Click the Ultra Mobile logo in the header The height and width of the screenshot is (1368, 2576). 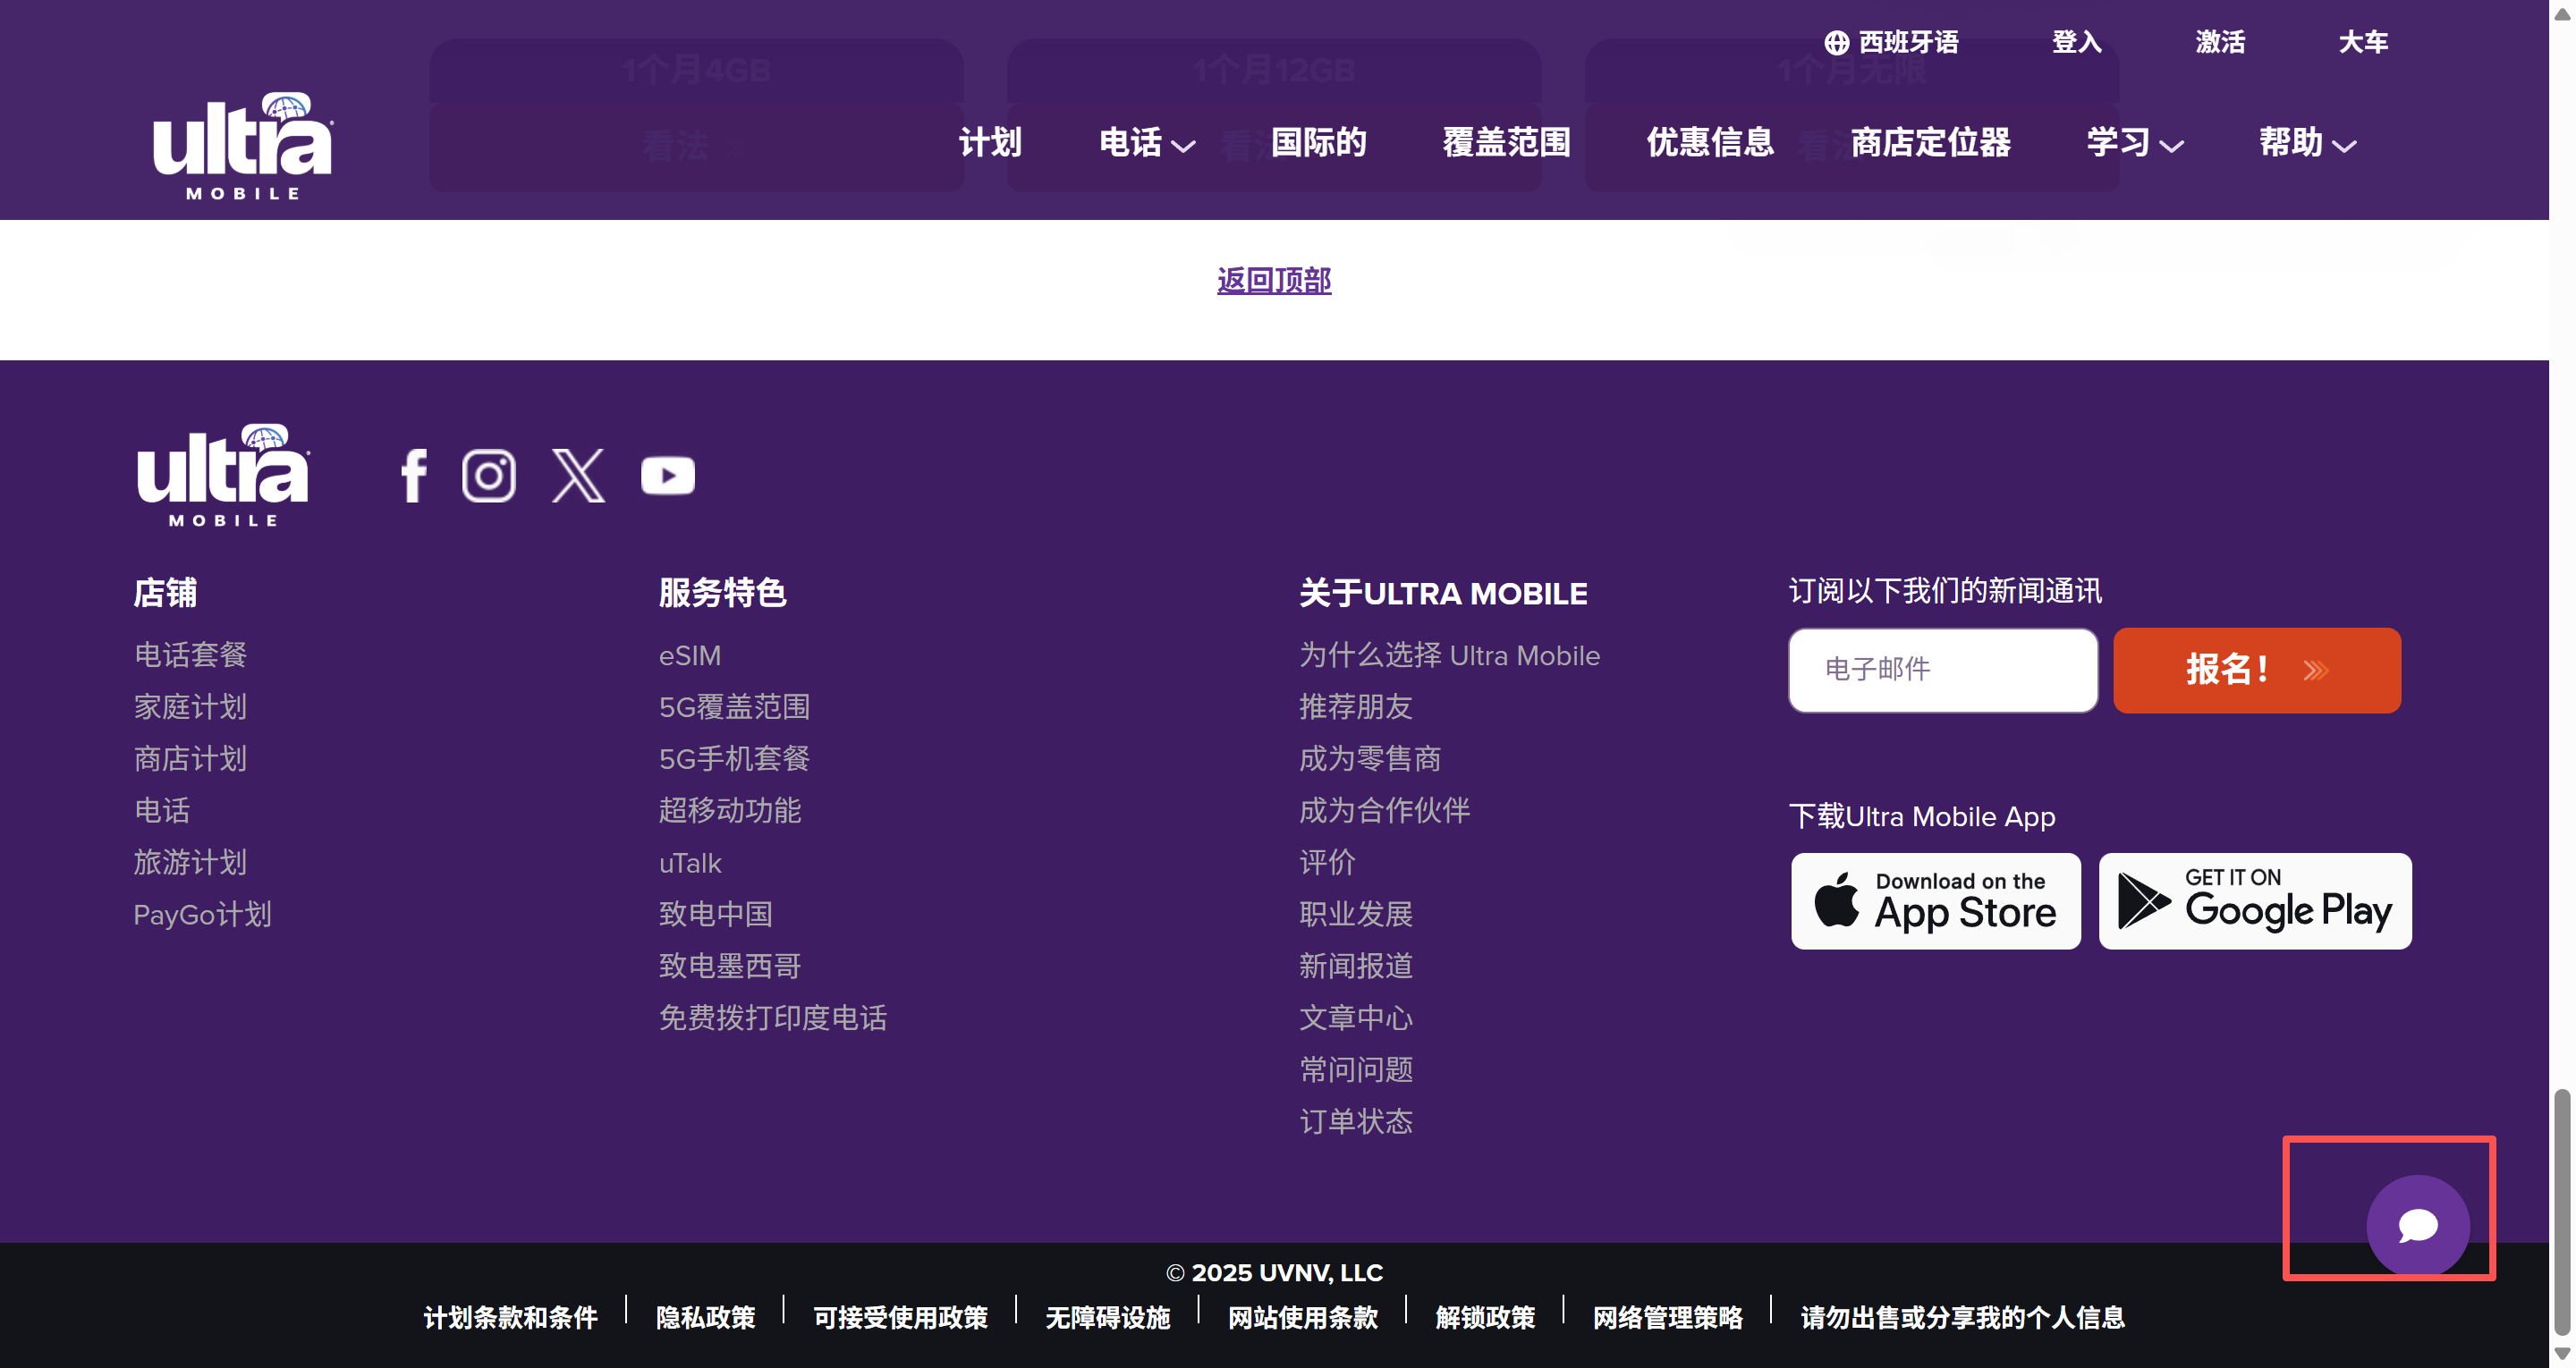point(243,146)
